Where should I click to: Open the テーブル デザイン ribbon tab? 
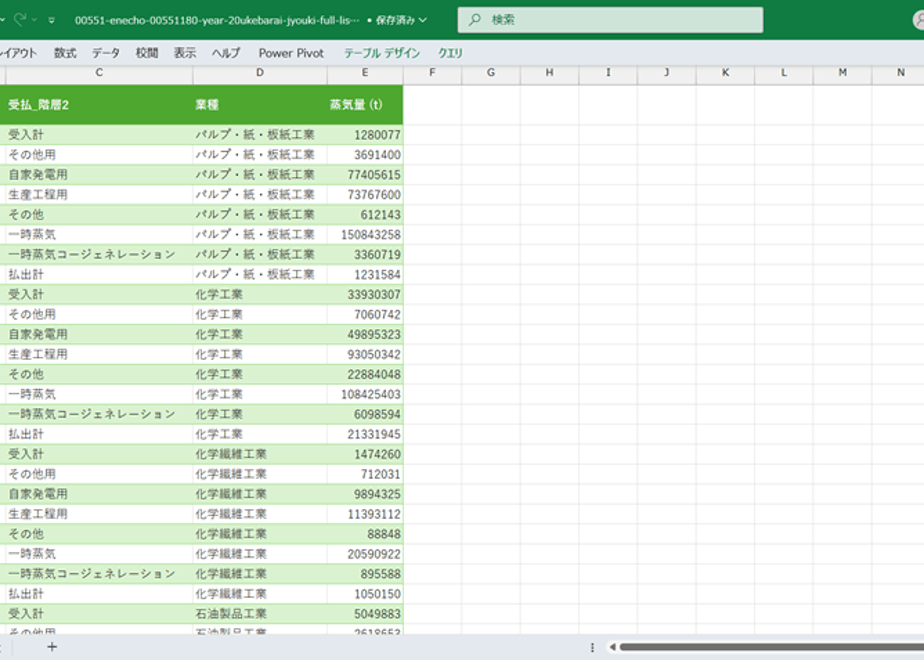[382, 53]
